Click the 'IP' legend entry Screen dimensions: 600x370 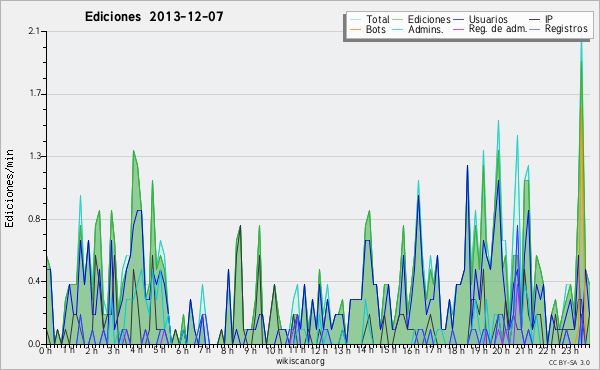click(541, 19)
